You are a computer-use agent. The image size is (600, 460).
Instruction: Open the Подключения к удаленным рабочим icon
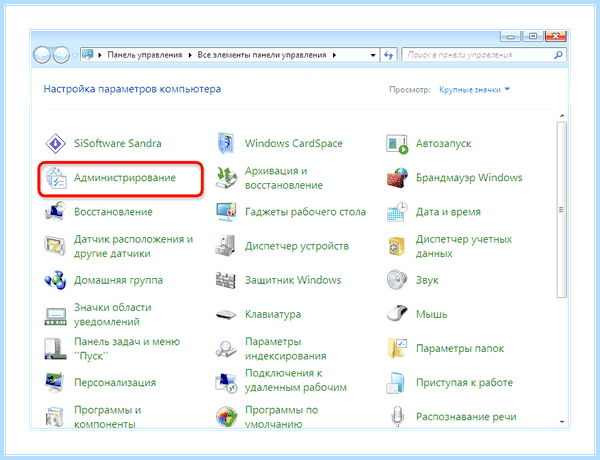click(226, 383)
